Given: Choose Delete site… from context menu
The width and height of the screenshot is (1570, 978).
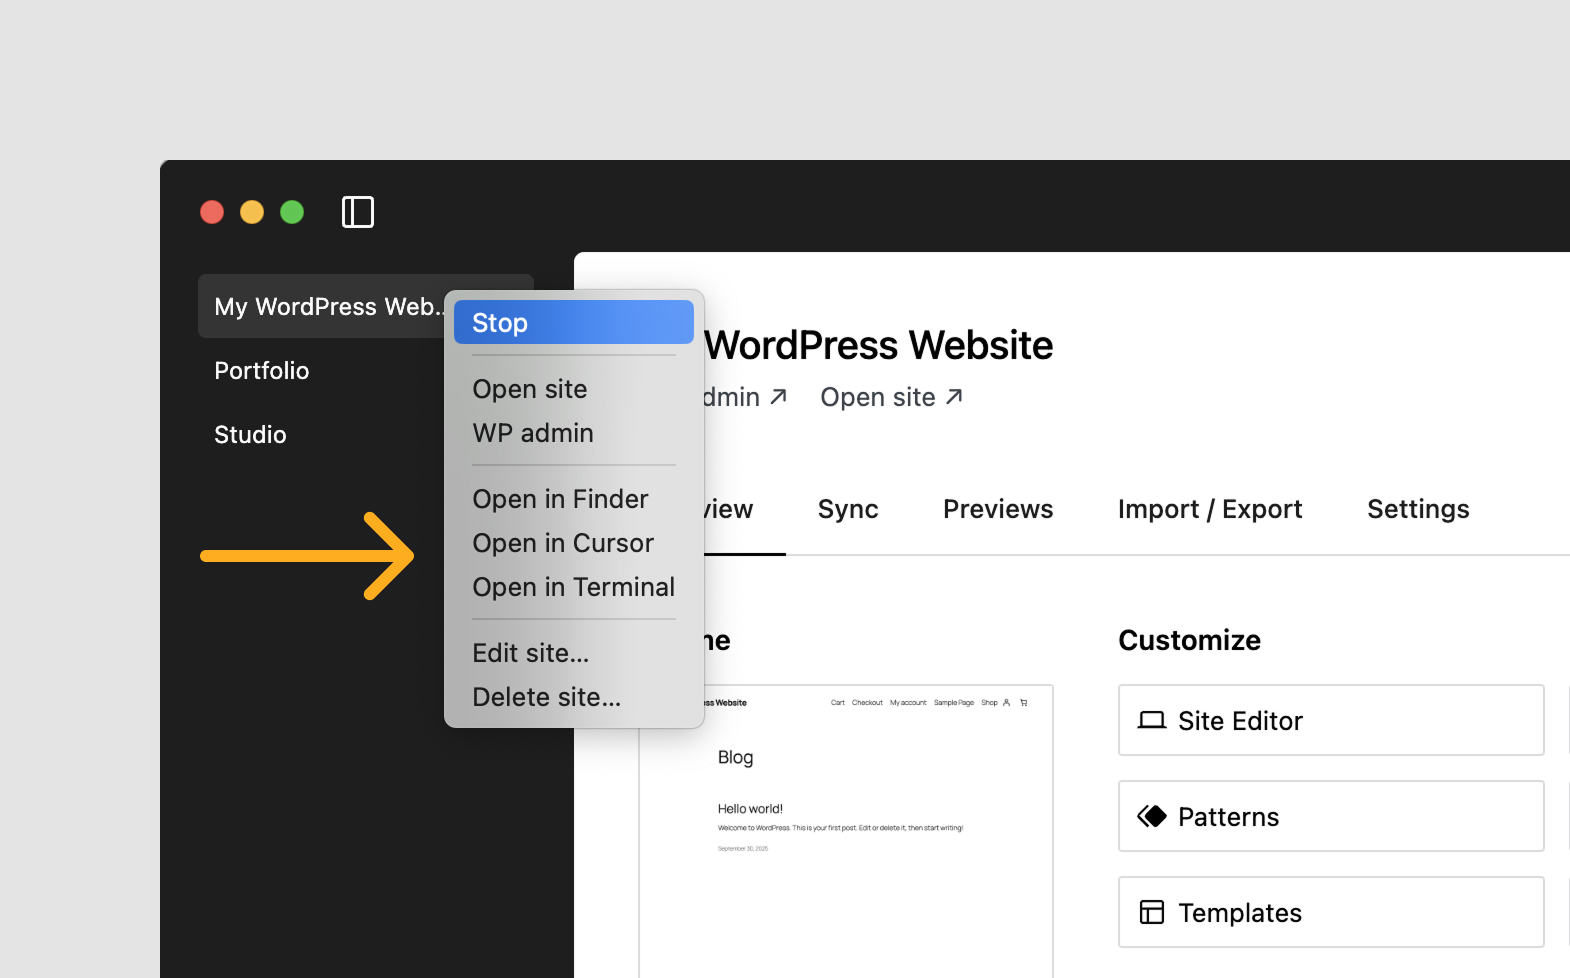Looking at the screenshot, I should [574, 697].
